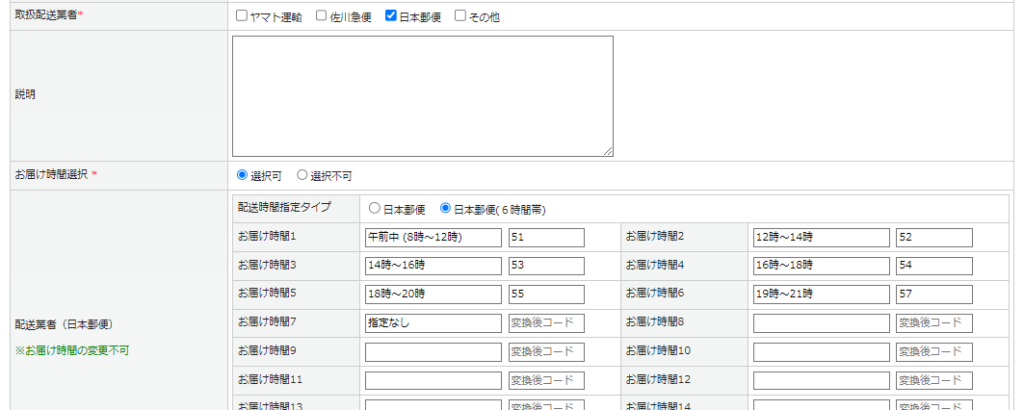Uncheck the 日本郵便 carrier checkbox
The height and width of the screenshot is (410, 1024).
[x=392, y=16]
